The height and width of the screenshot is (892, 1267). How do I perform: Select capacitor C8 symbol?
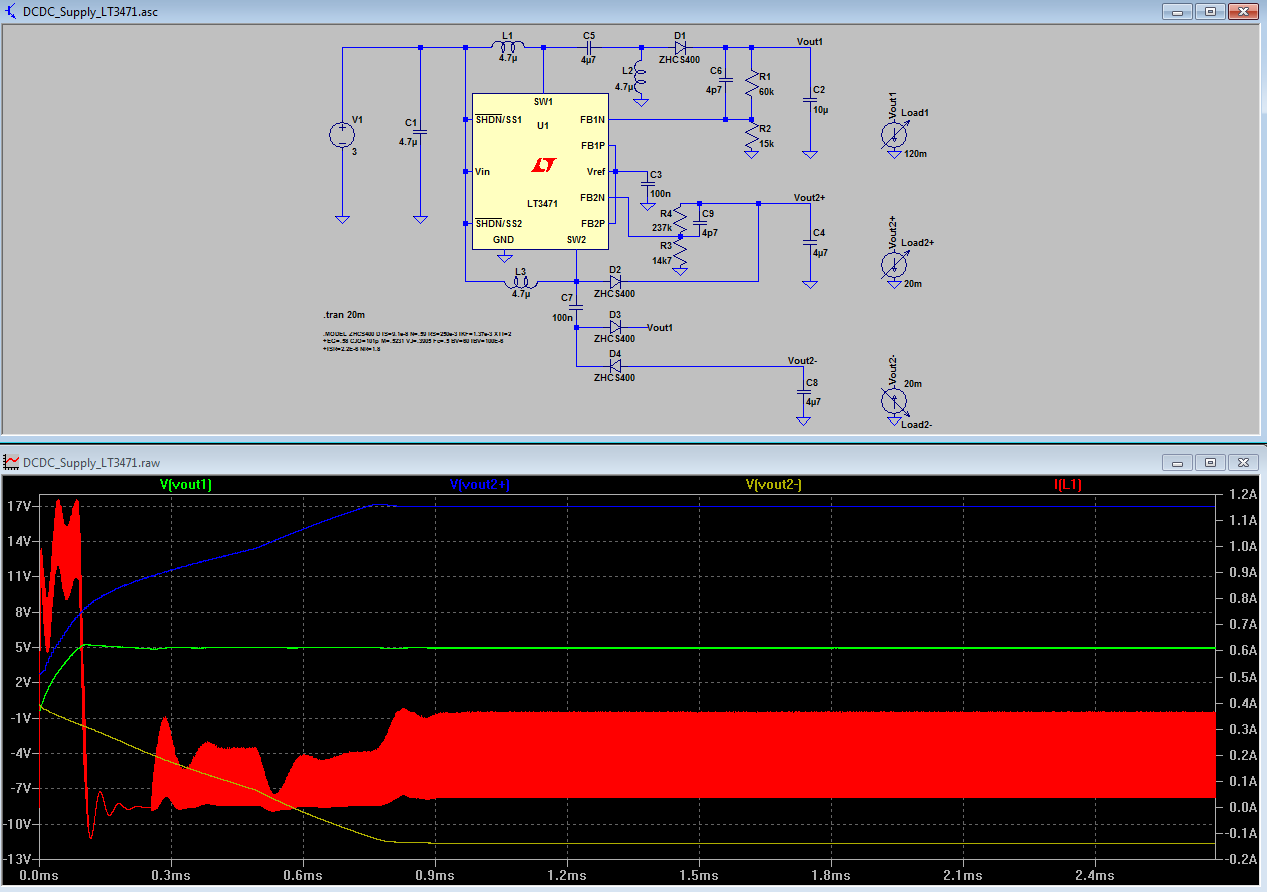click(x=803, y=393)
